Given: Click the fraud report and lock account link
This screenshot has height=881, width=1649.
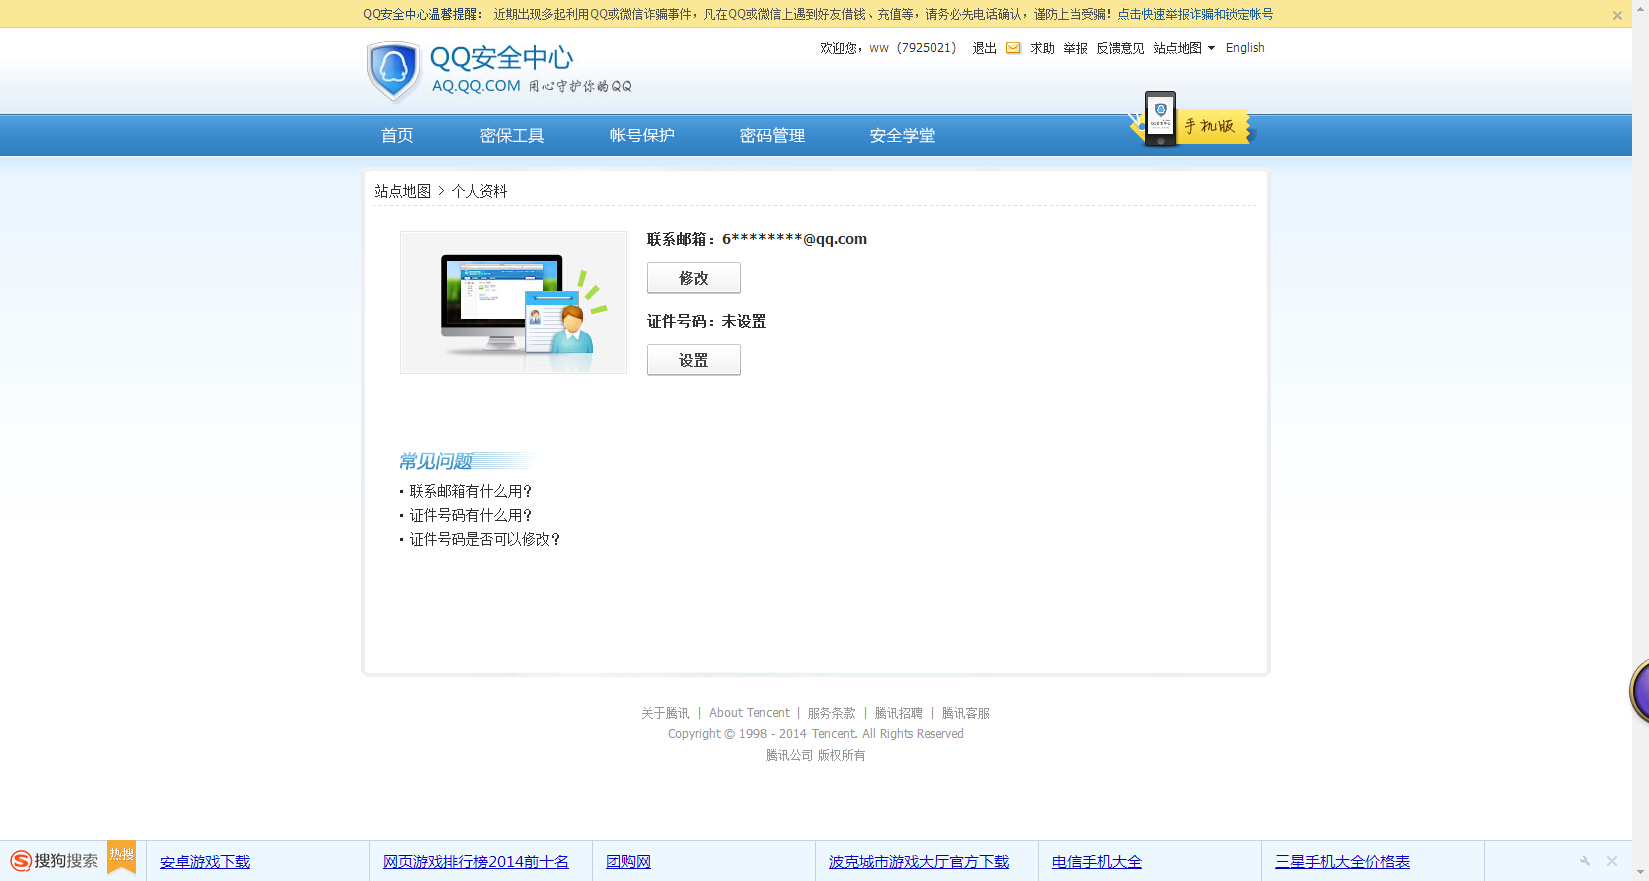Looking at the screenshot, I should click(1195, 14).
